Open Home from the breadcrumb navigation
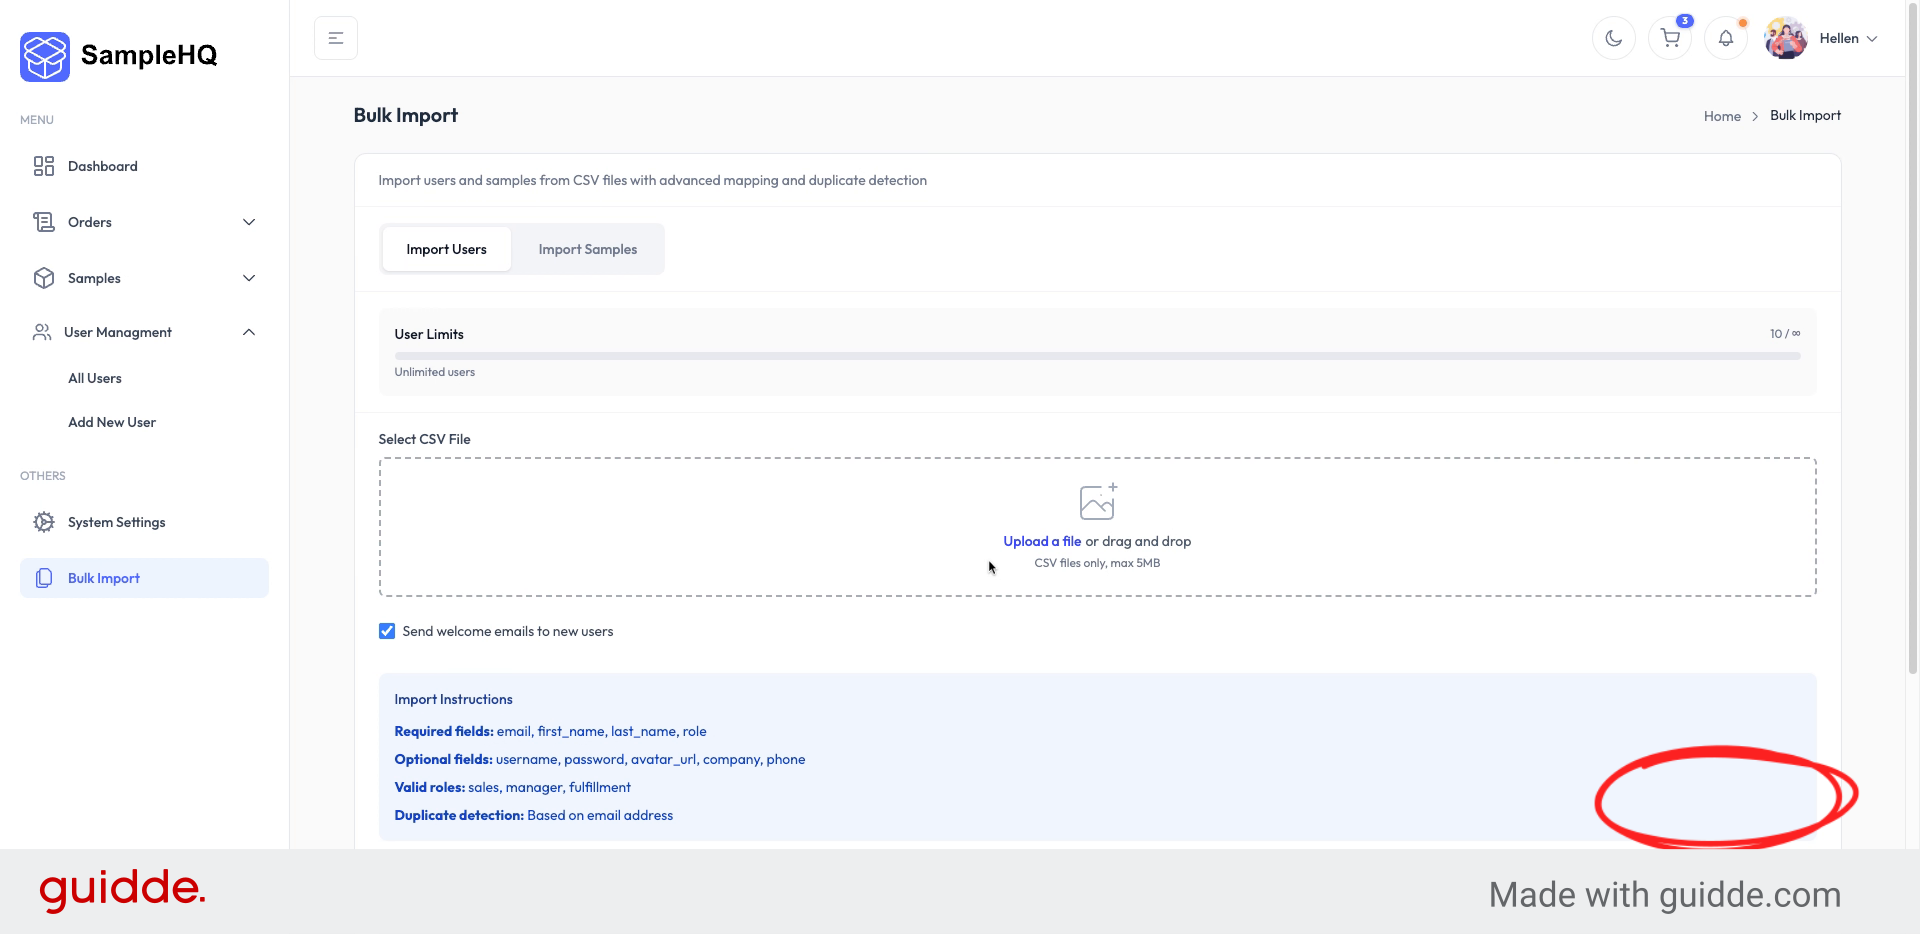The width and height of the screenshot is (1920, 934). [x=1721, y=115]
